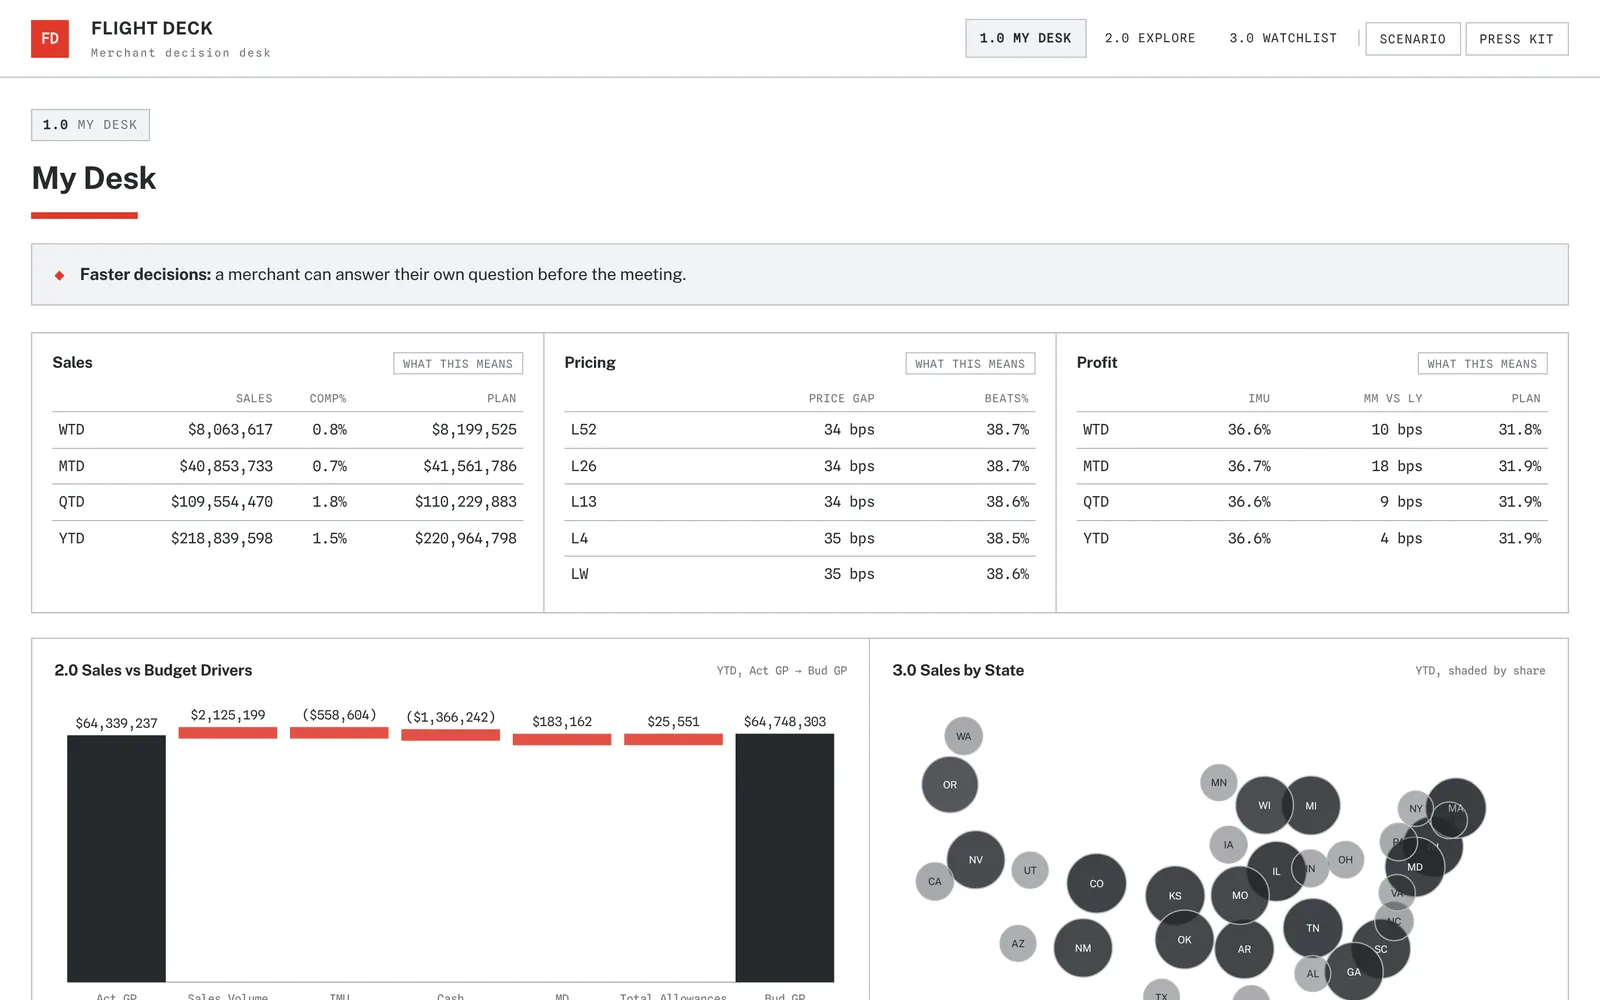The image size is (1600, 1000).
Task: Click QTD comp value 1.8%
Action: pyautogui.click(x=329, y=502)
